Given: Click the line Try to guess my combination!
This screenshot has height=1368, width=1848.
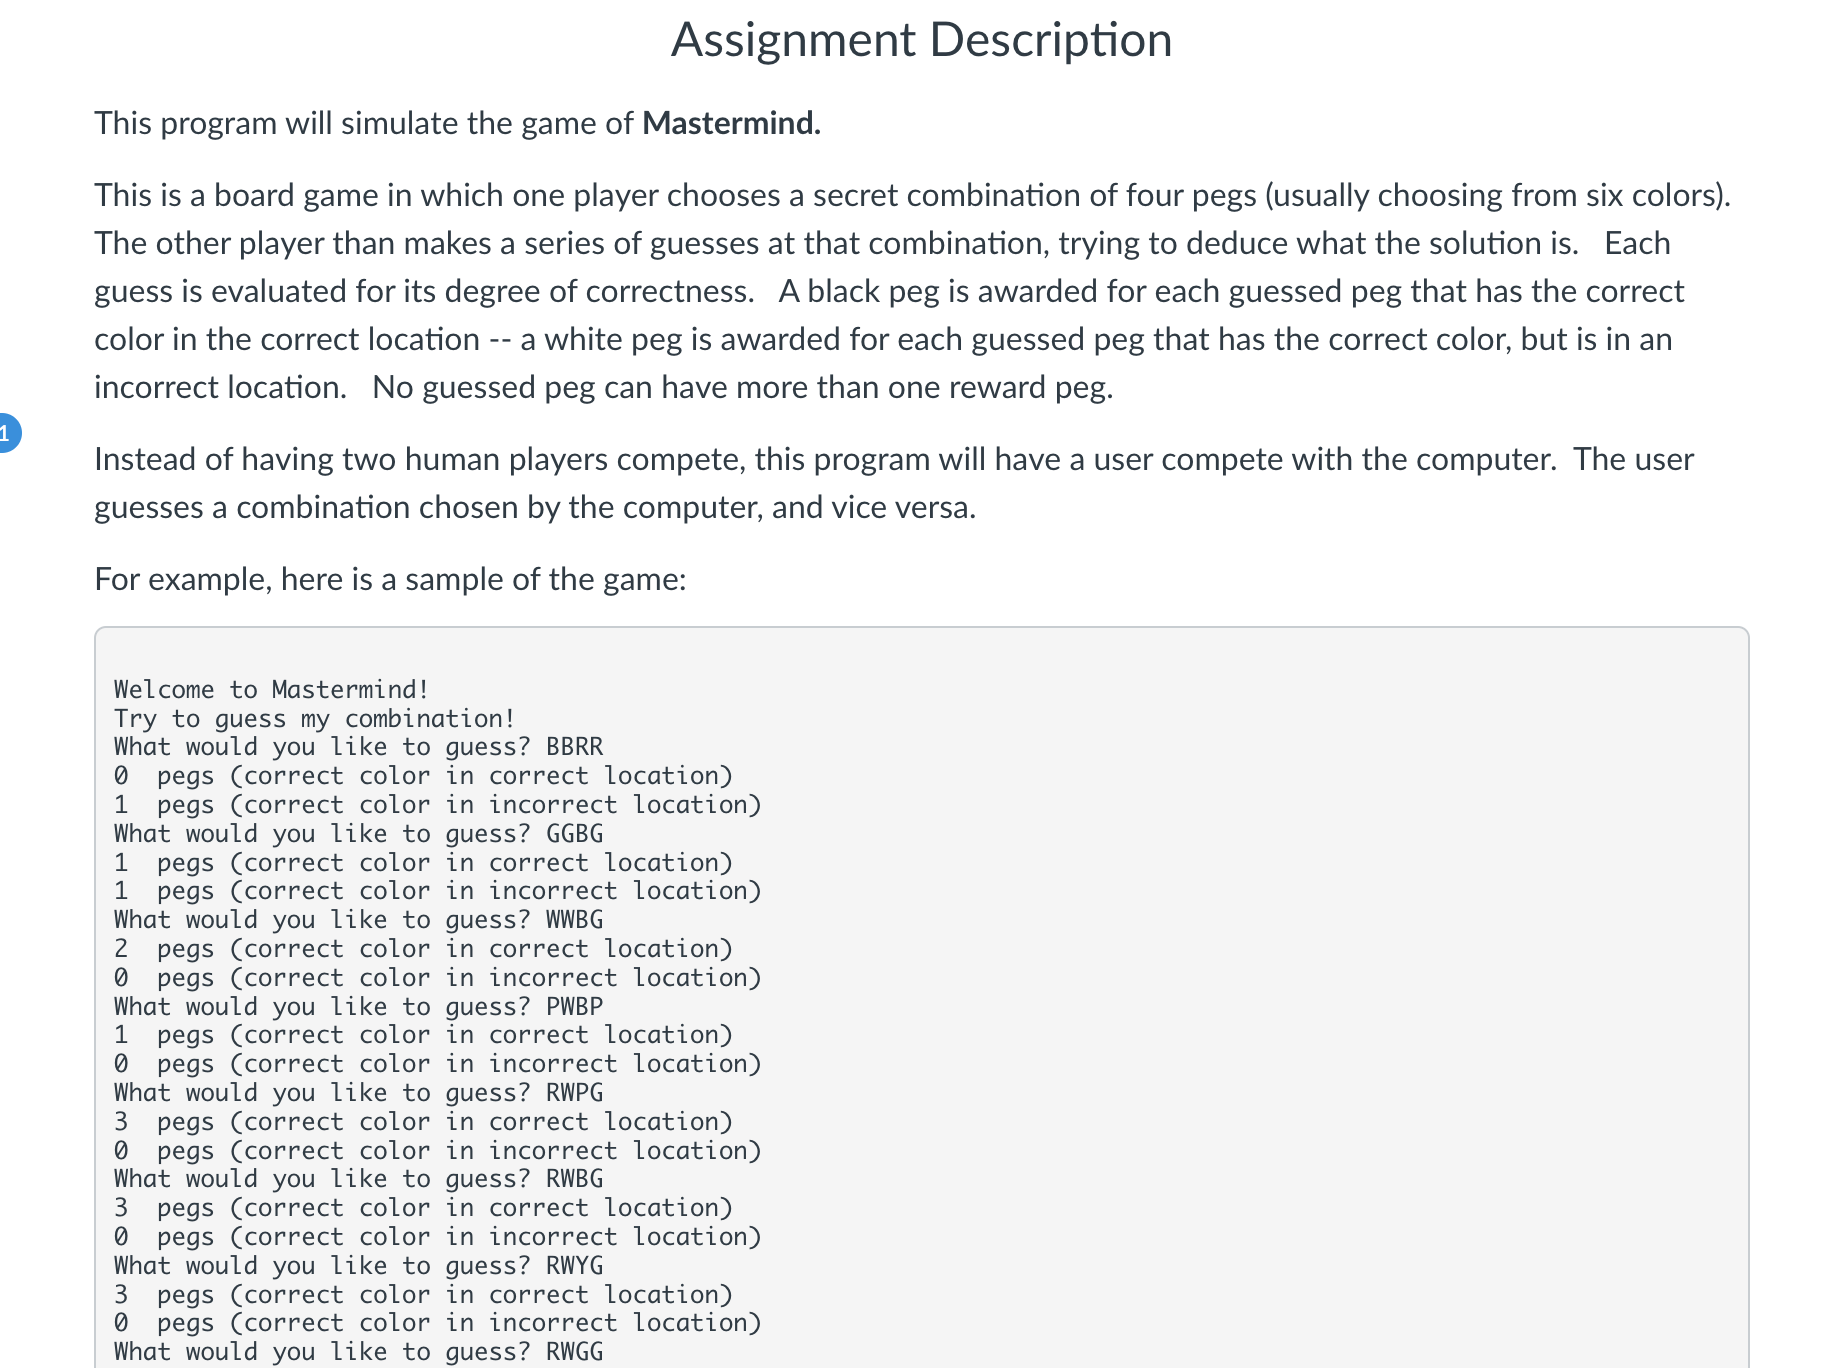Looking at the screenshot, I should (314, 718).
